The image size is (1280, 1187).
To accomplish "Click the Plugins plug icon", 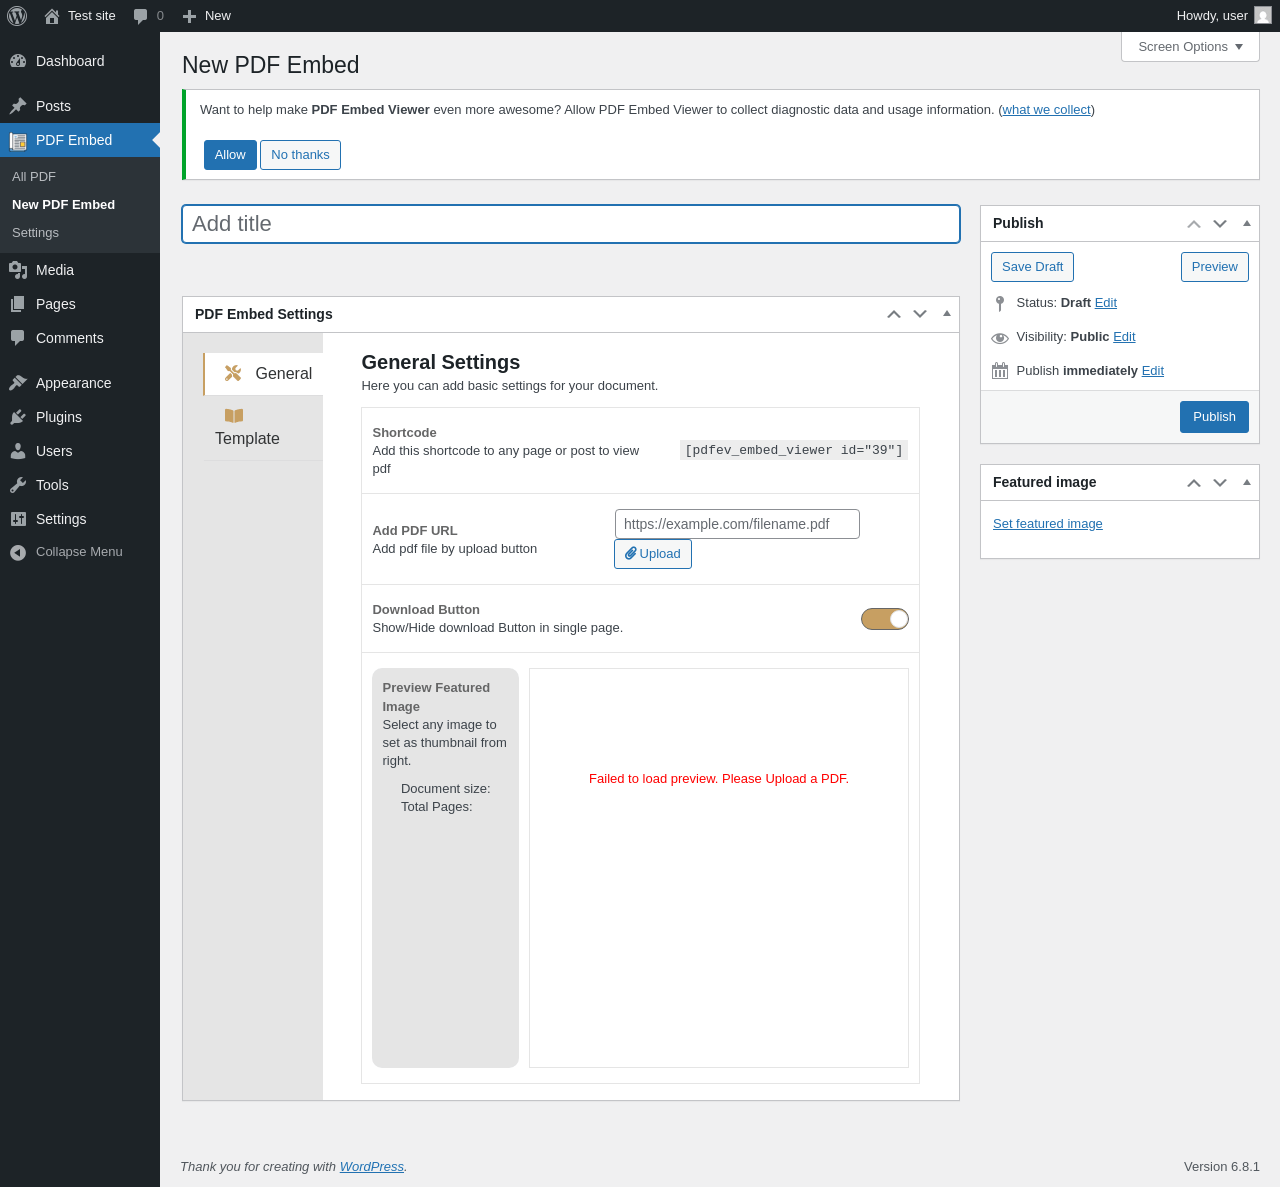I will [x=18, y=417].
